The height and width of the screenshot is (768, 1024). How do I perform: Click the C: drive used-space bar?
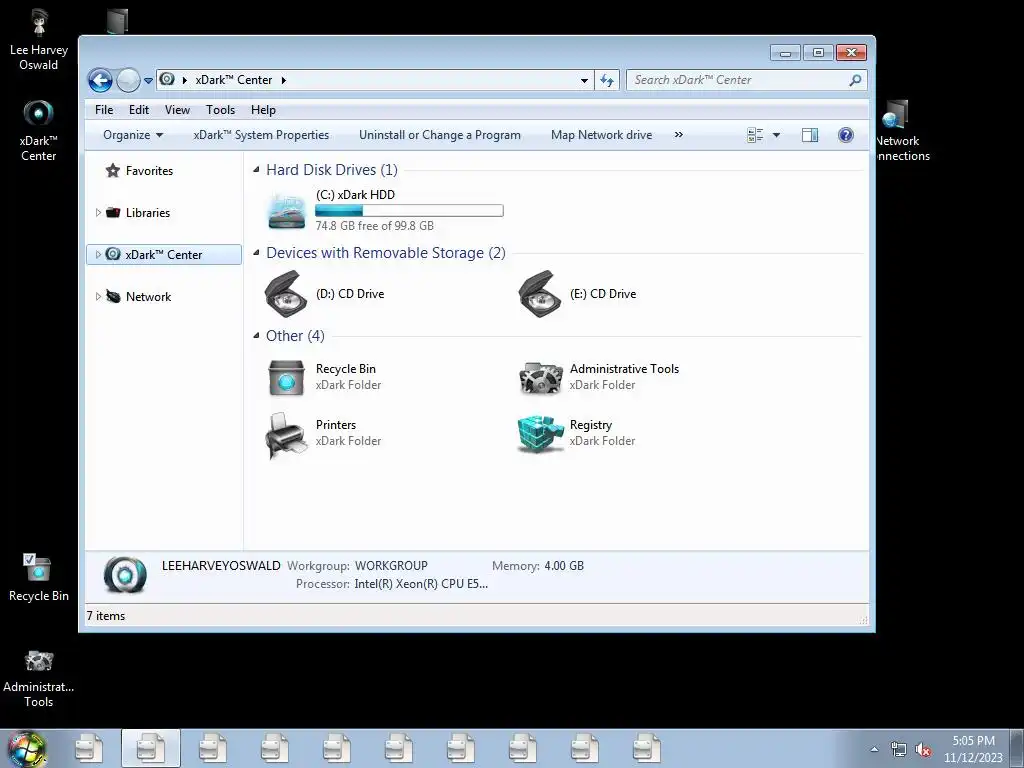(409, 210)
